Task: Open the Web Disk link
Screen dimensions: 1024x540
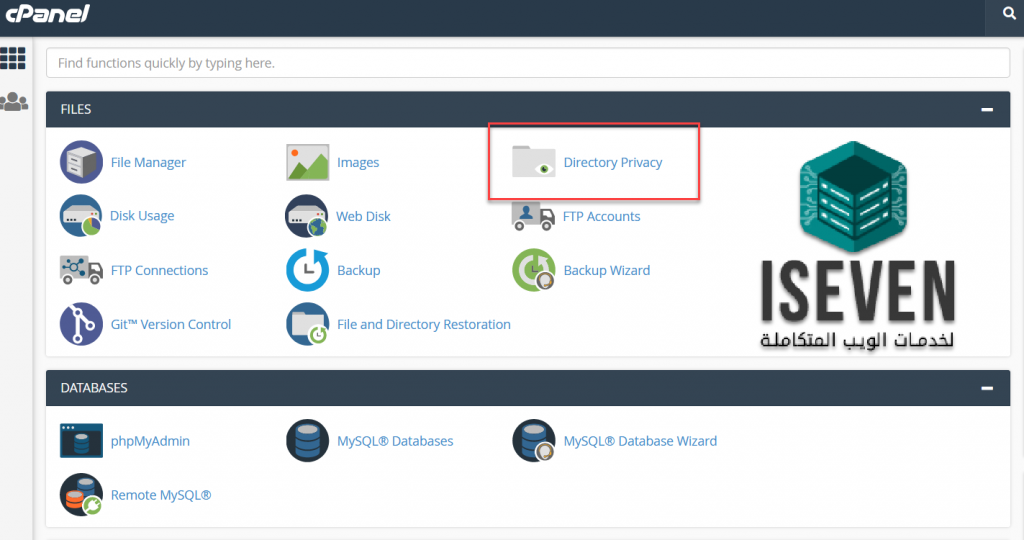Action: click(363, 216)
